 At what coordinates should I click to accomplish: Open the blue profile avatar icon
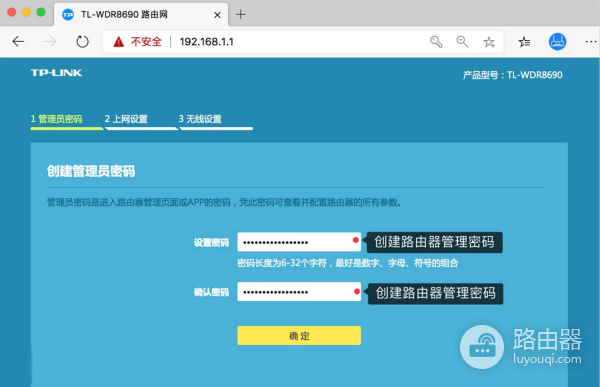coord(557,42)
